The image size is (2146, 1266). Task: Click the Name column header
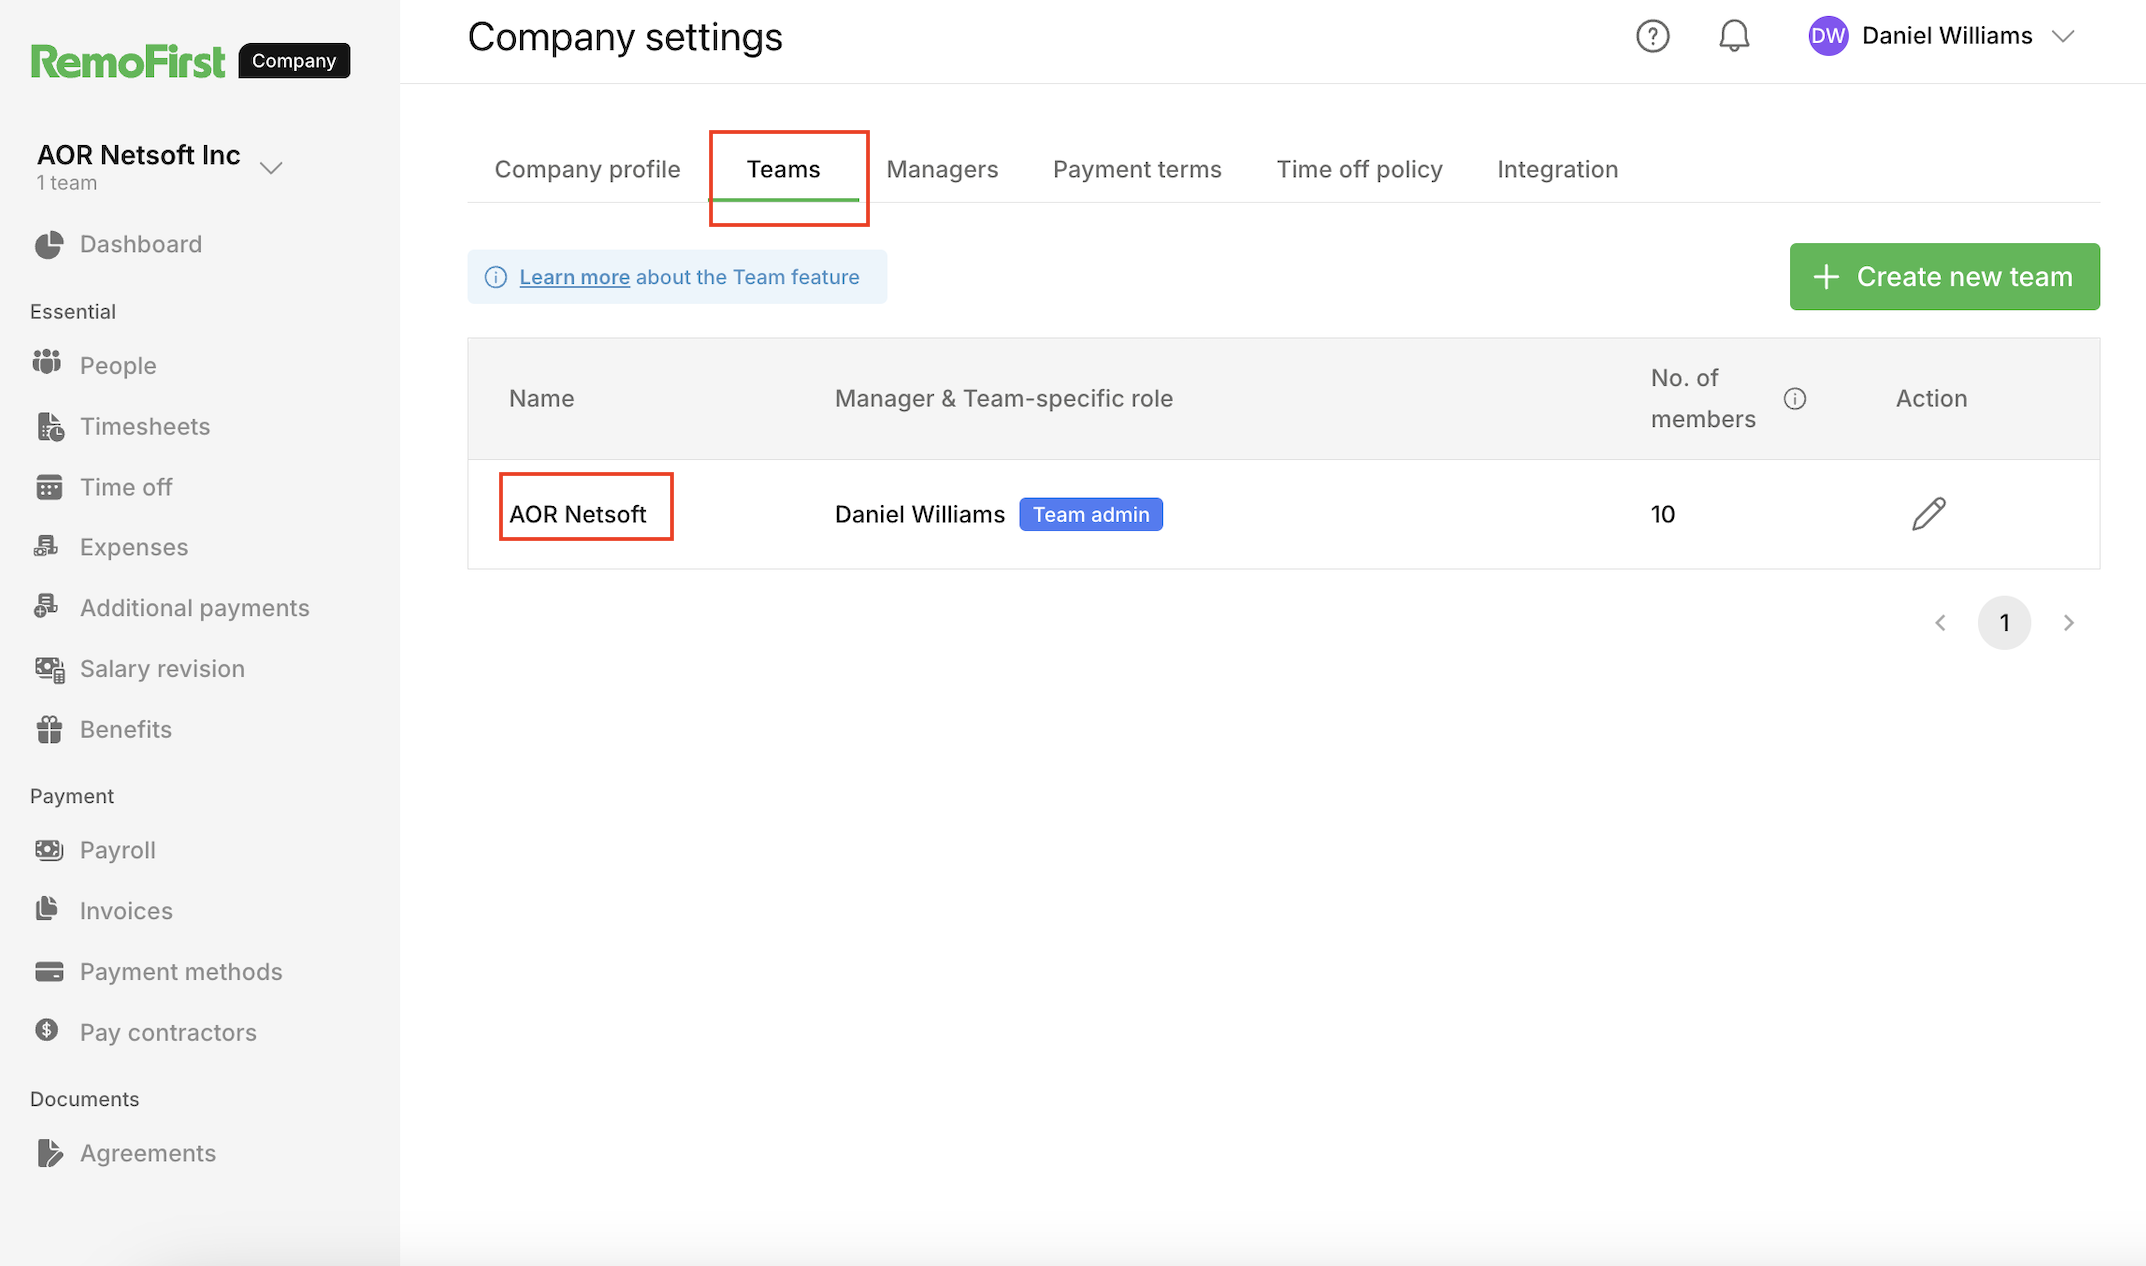tap(541, 398)
